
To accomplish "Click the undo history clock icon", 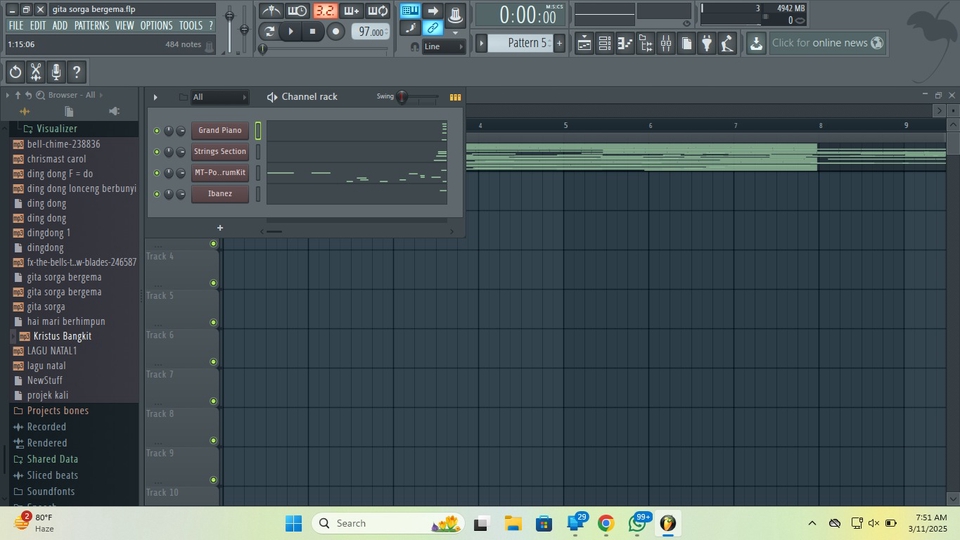I will [15, 72].
